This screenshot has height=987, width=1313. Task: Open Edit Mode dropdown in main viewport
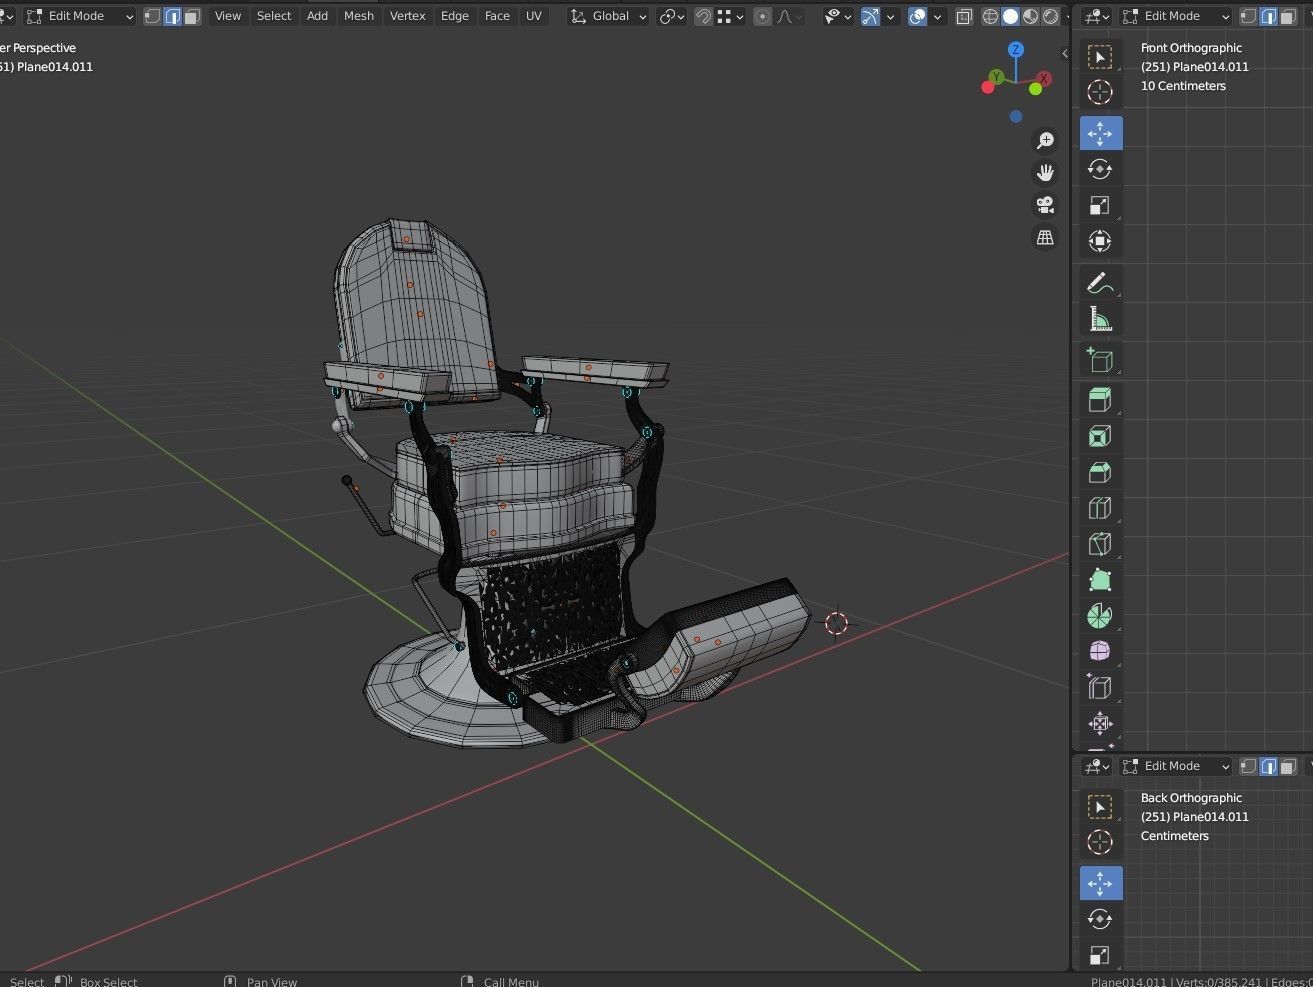pyautogui.click(x=80, y=16)
